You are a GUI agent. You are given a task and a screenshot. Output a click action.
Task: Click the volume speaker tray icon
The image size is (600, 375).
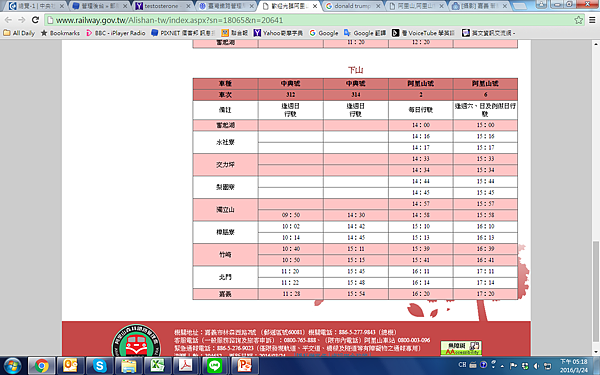(x=536, y=366)
